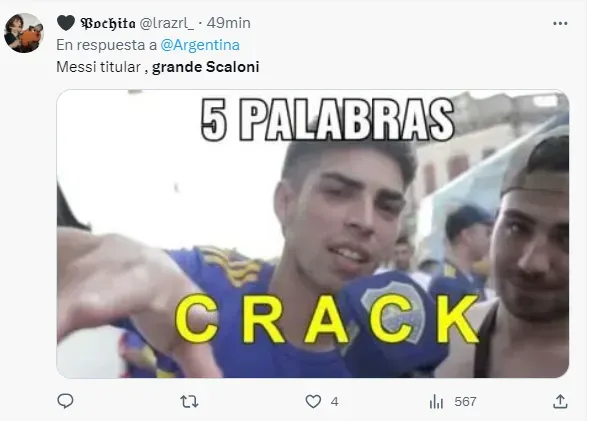The width and height of the screenshot is (613, 421).
Task: Click the yellow CRACK caption on image
Action: pyautogui.click(x=327, y=319)
